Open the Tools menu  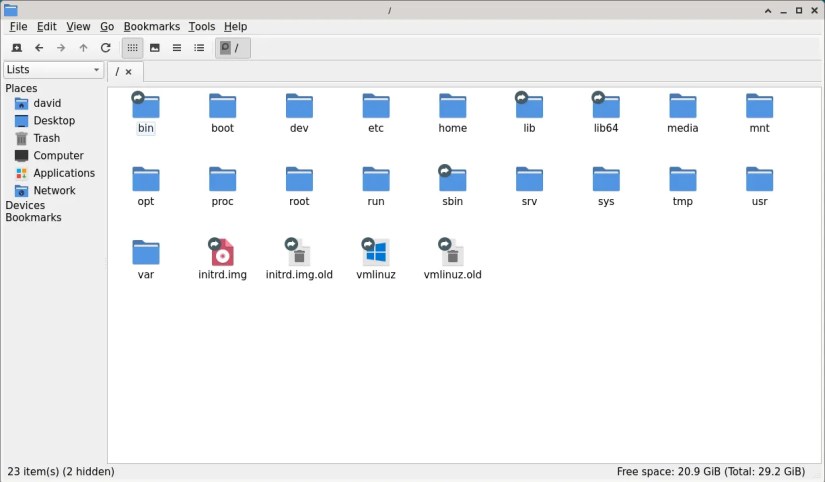tap(202, 26)
